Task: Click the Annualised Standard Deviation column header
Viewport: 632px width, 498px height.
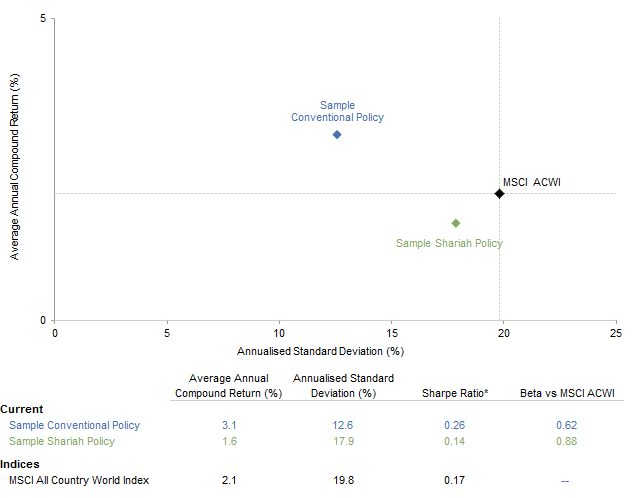Action: (344, 385)
